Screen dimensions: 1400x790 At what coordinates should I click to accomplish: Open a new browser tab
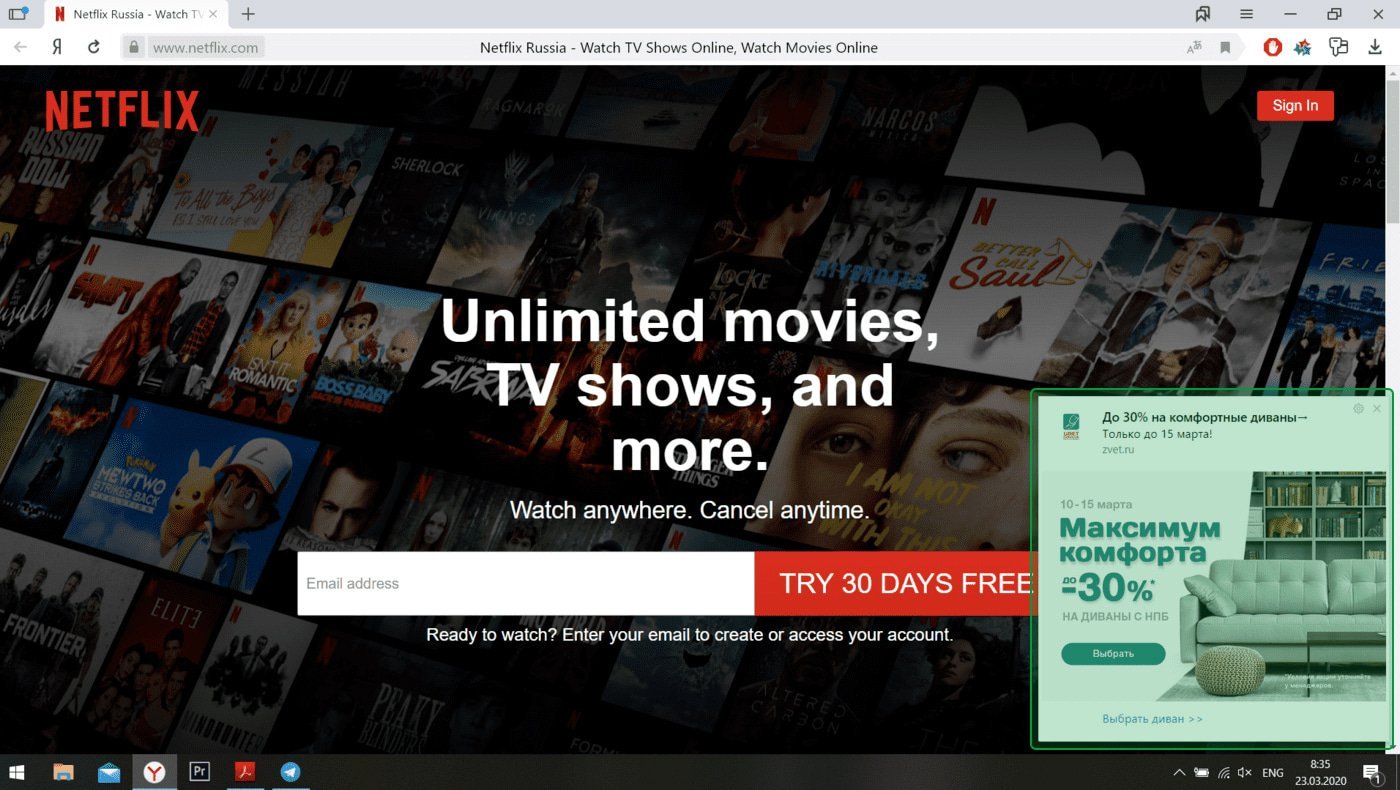pyautogui.click(x=248, y=14)
